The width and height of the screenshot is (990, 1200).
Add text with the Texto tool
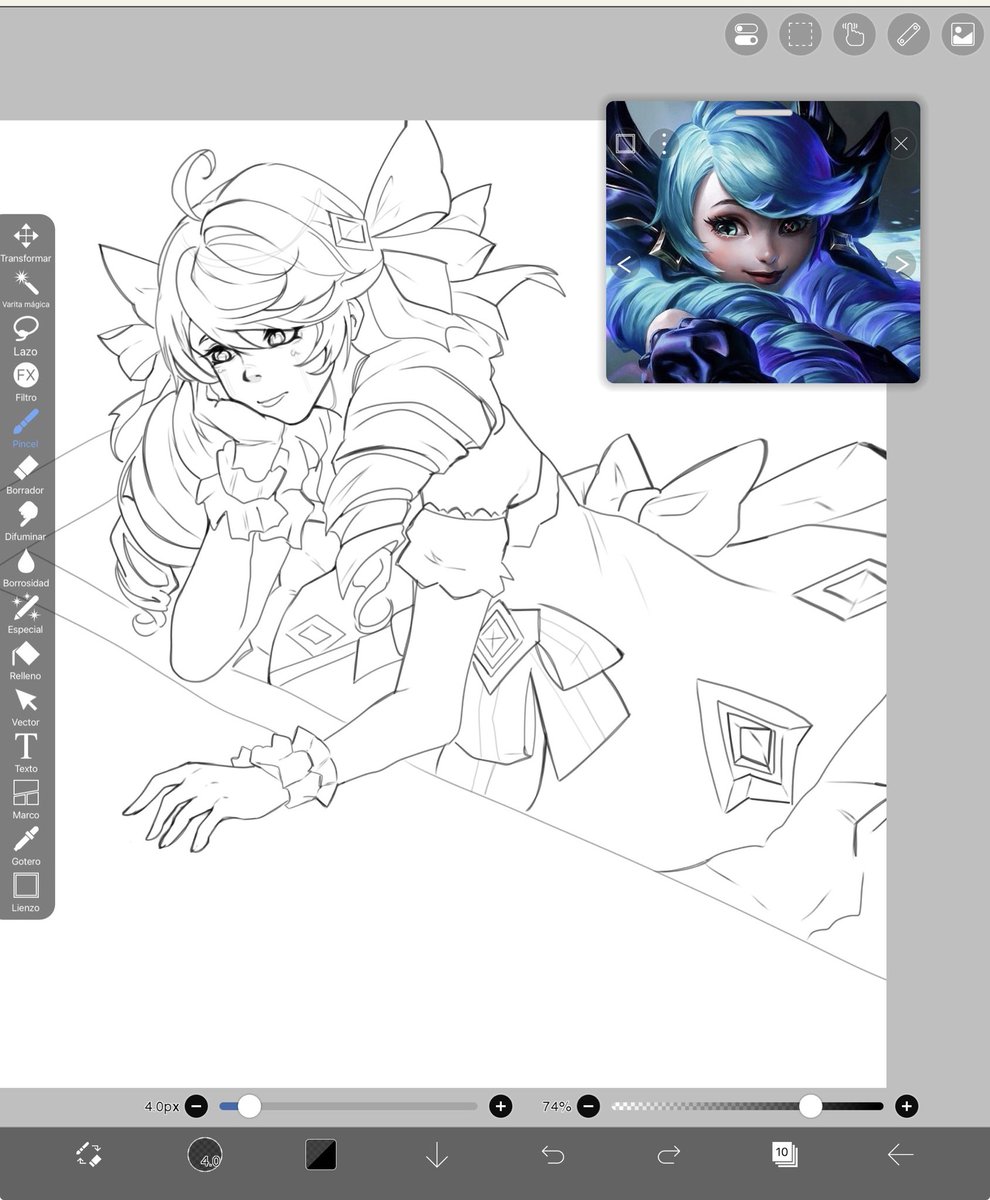tap(26, 753)
